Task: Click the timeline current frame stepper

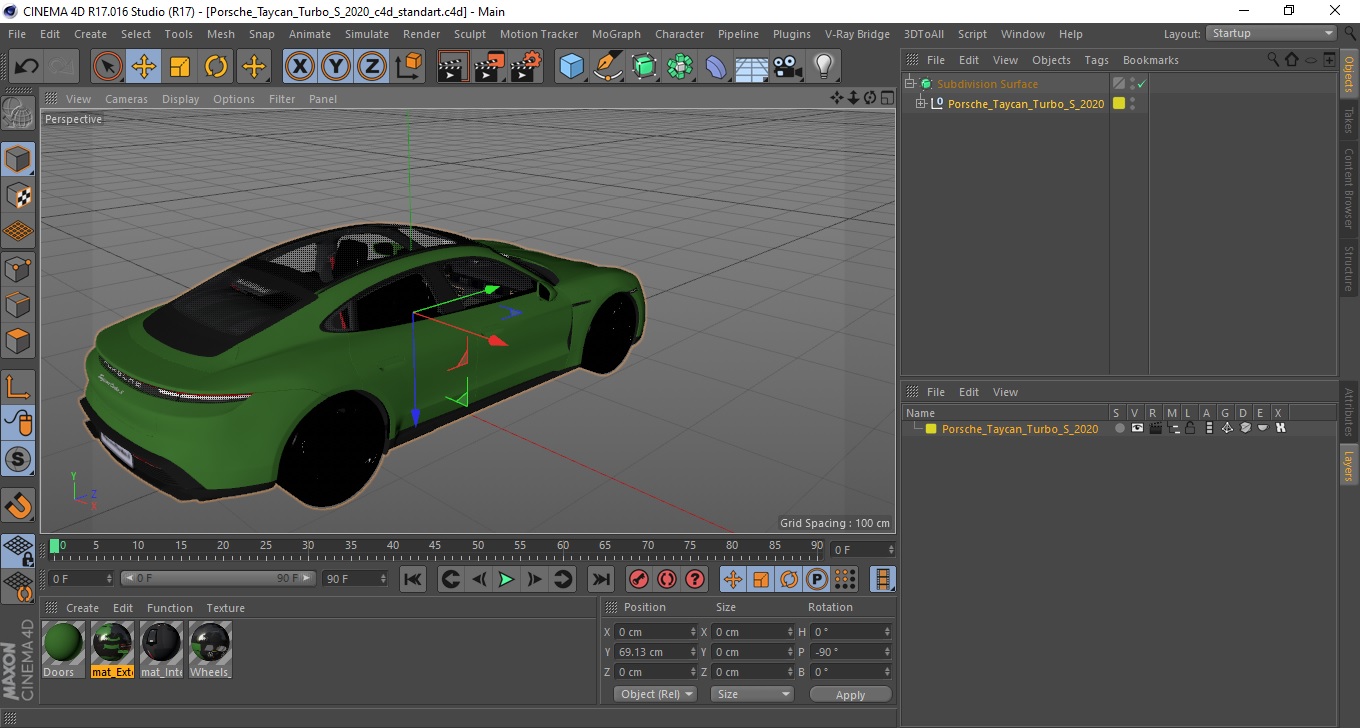Action: 890,550
